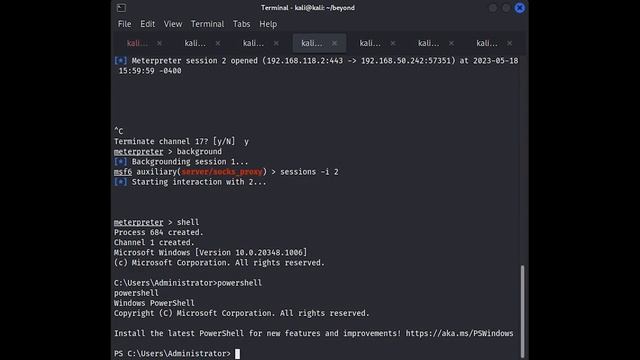This screenshot has width=640, height=360.
Task: Open the File menu
Action: [124, 24]
